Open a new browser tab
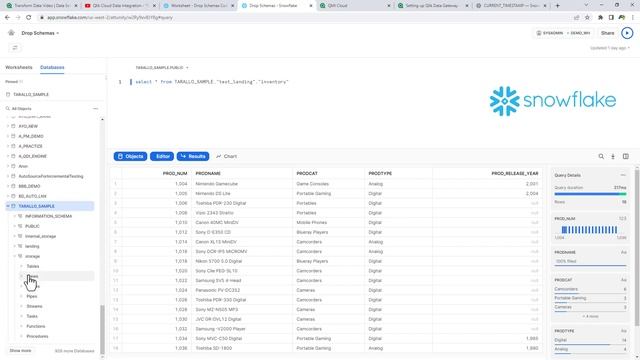Image resolution: width=640 pixels, height=360 pixels. click(558, 6)
